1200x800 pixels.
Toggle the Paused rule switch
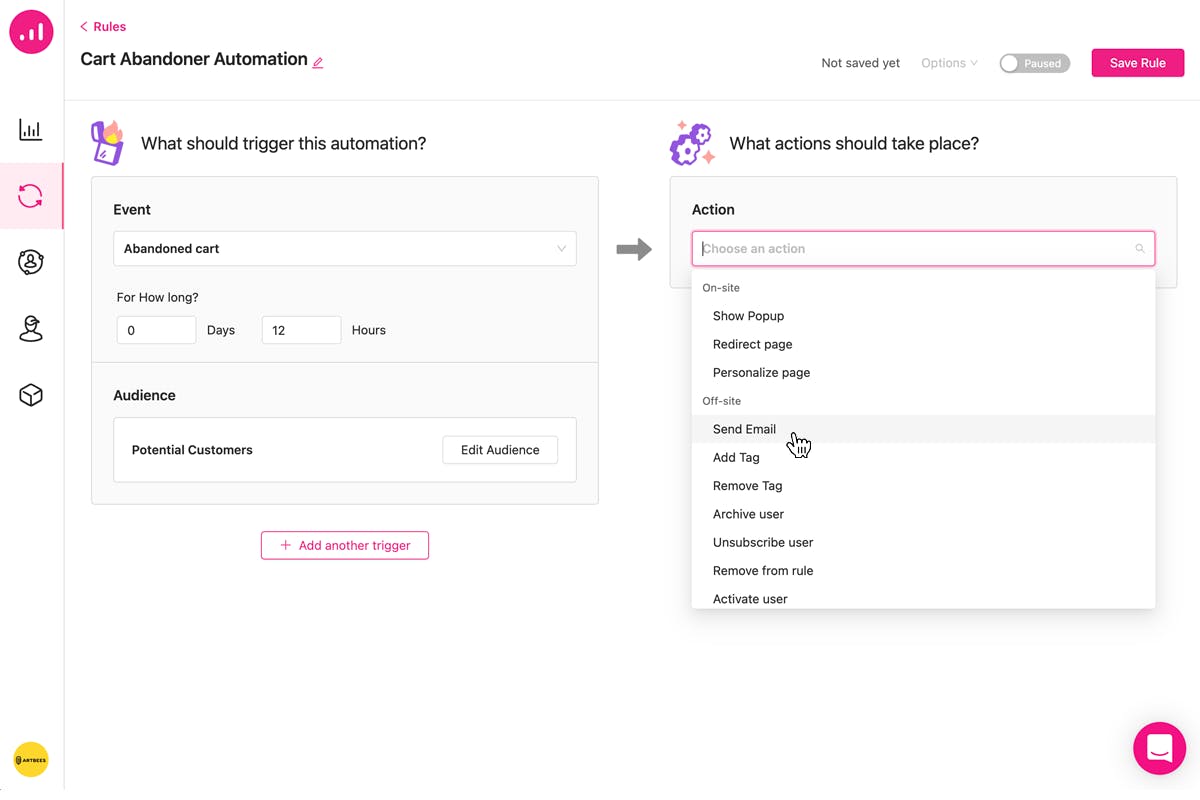point(1034,63)
